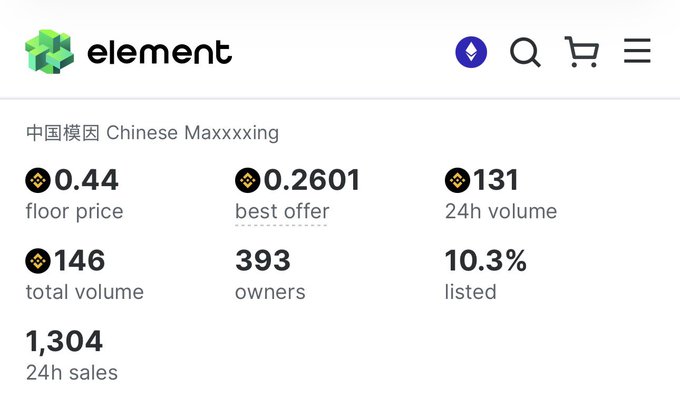Click listed percentage 10.3%
The image size is (680, 397).
pyautogui.click(x=486, y=261)
